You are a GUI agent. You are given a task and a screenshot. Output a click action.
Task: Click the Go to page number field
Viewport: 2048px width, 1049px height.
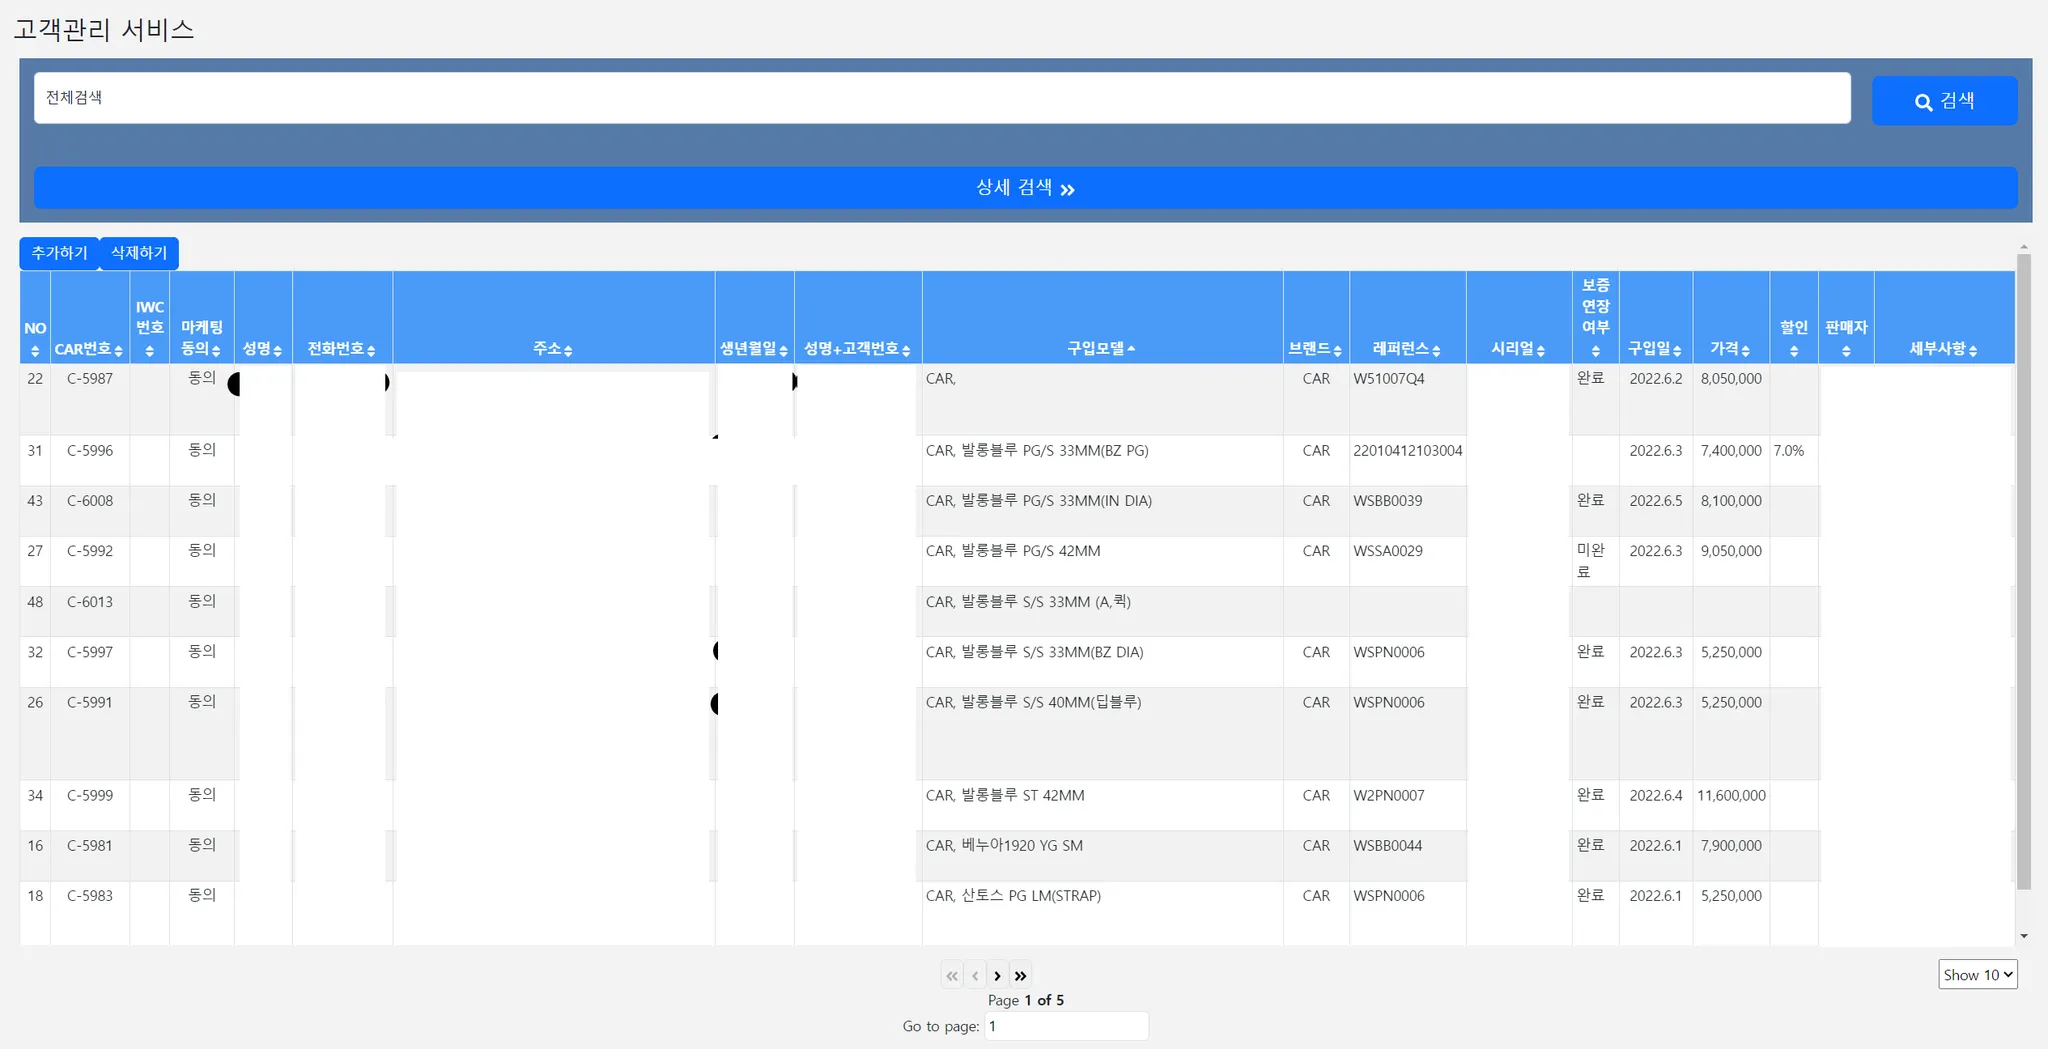coord(1066,1026)
